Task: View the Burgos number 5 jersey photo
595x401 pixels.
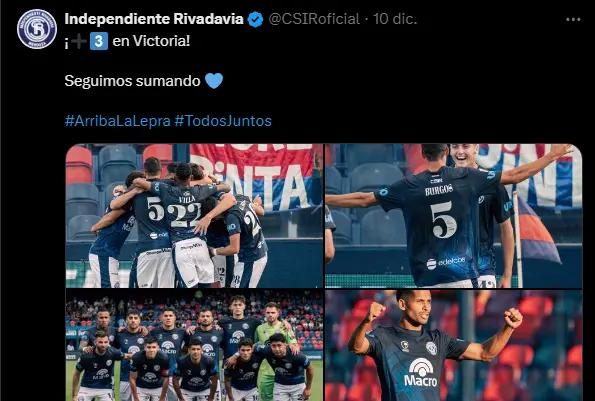Action: click(453, 216)
